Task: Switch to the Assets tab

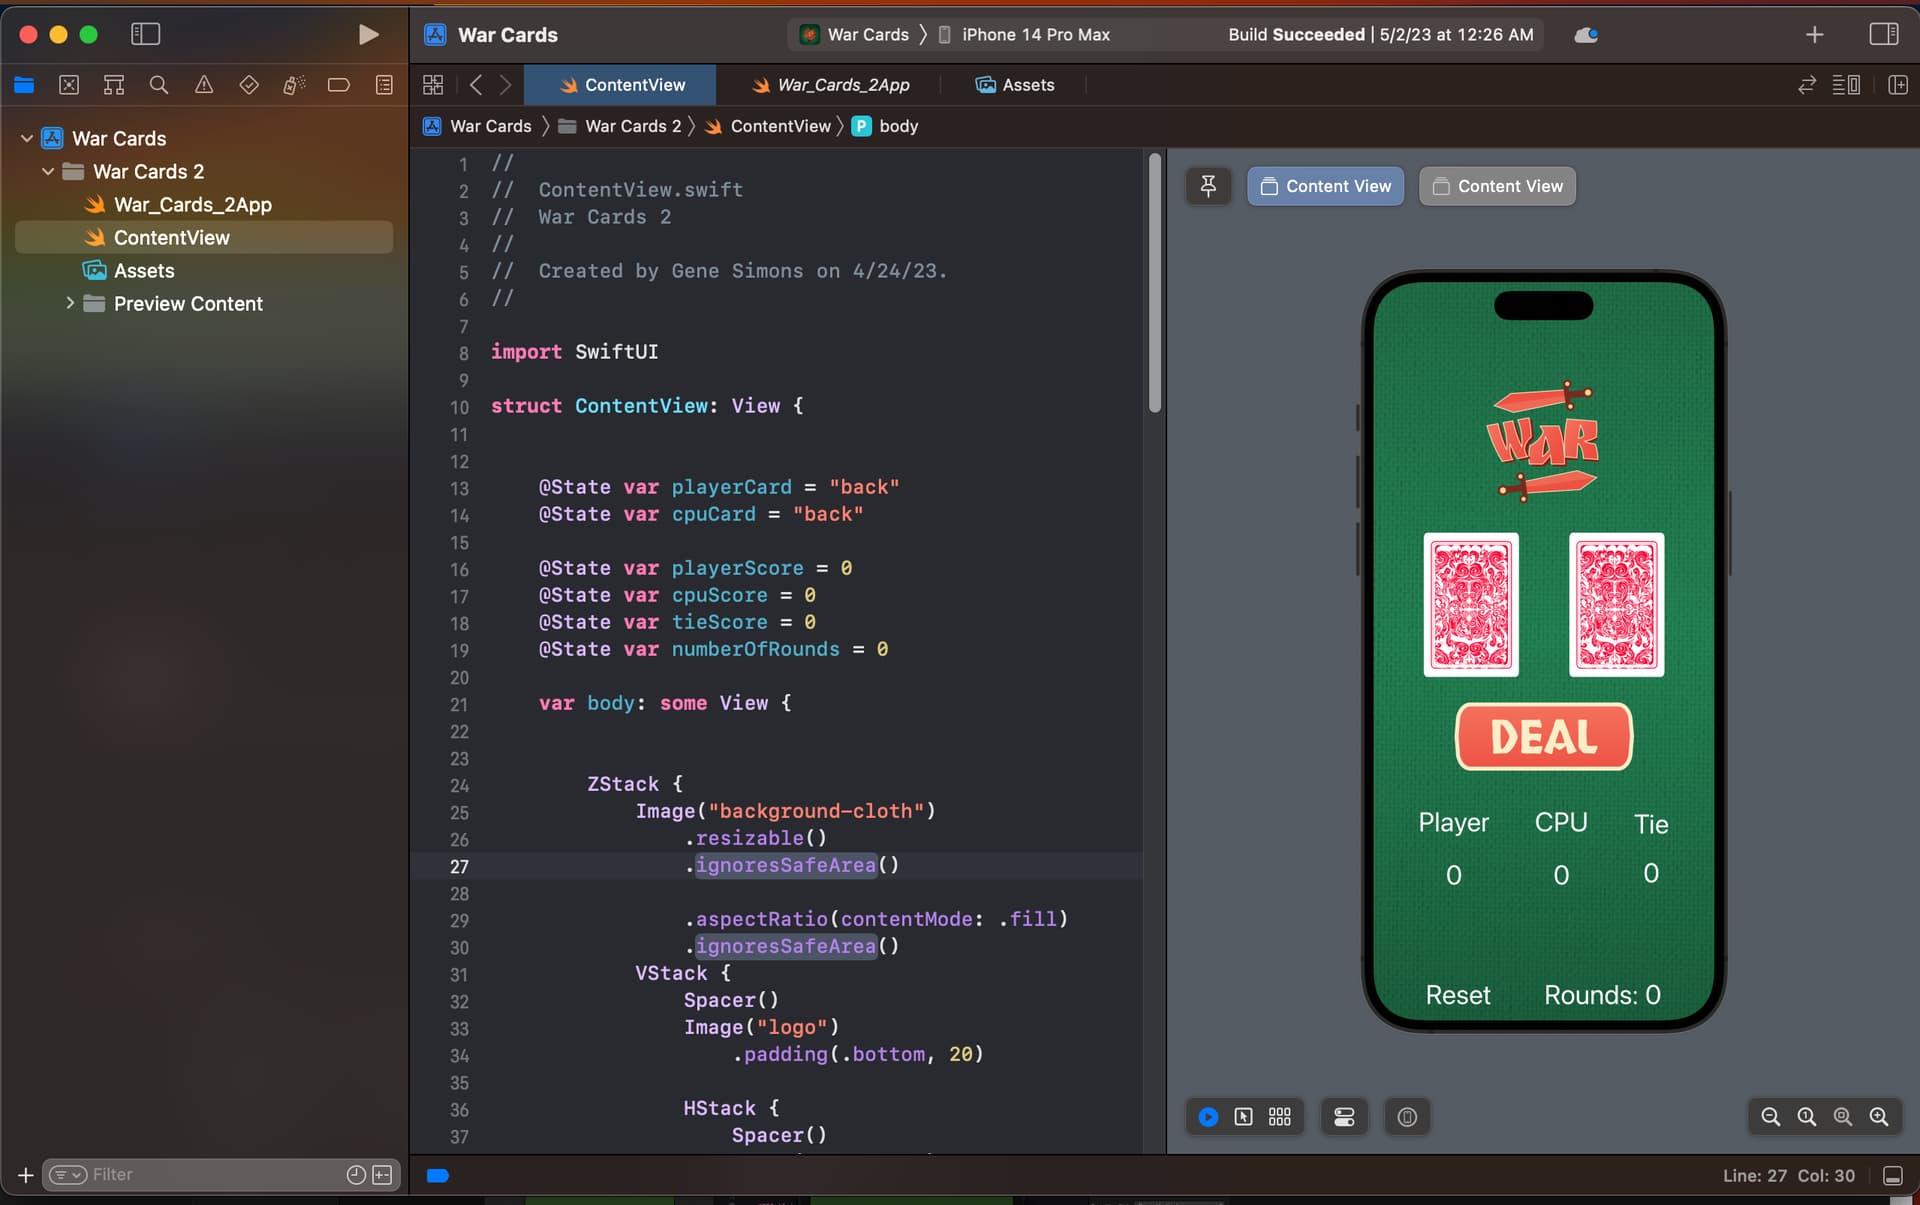Action: coord(1015,85)
